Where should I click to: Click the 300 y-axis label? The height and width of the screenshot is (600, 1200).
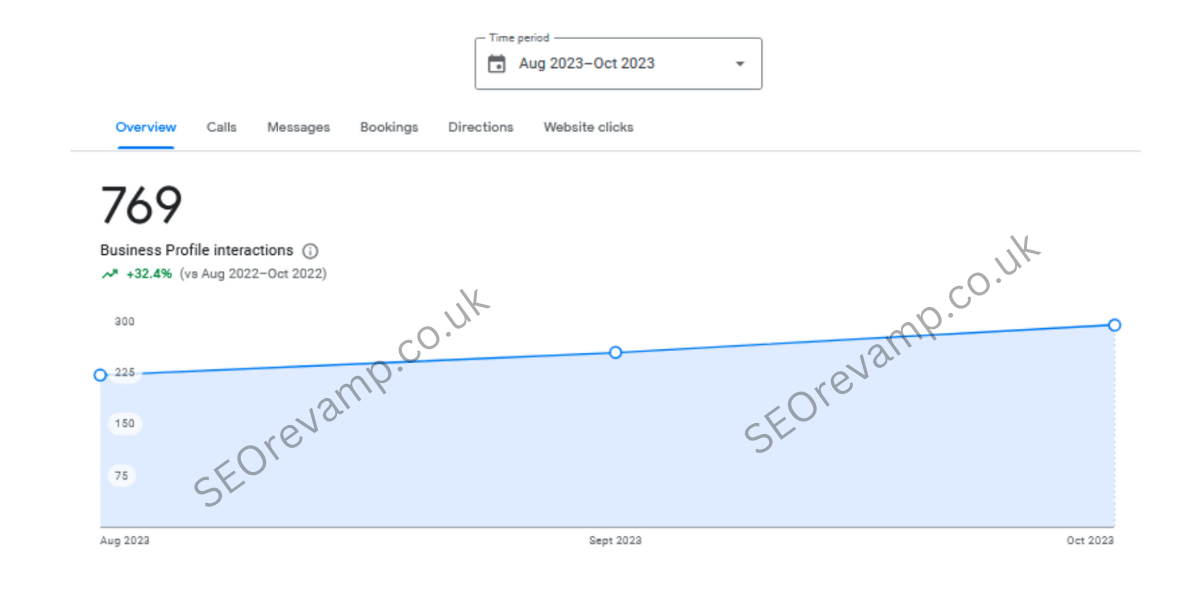pos(124,322)
